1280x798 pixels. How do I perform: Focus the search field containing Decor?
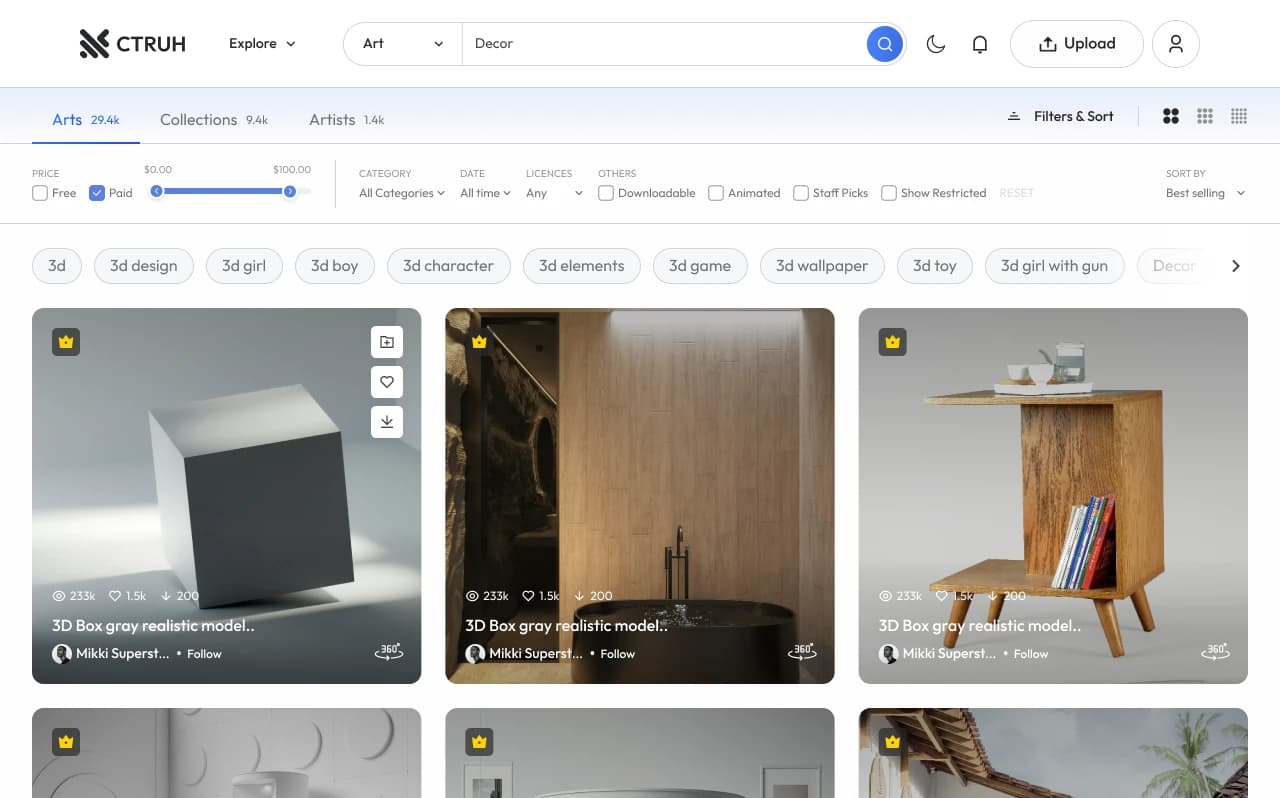click(664, 44)
